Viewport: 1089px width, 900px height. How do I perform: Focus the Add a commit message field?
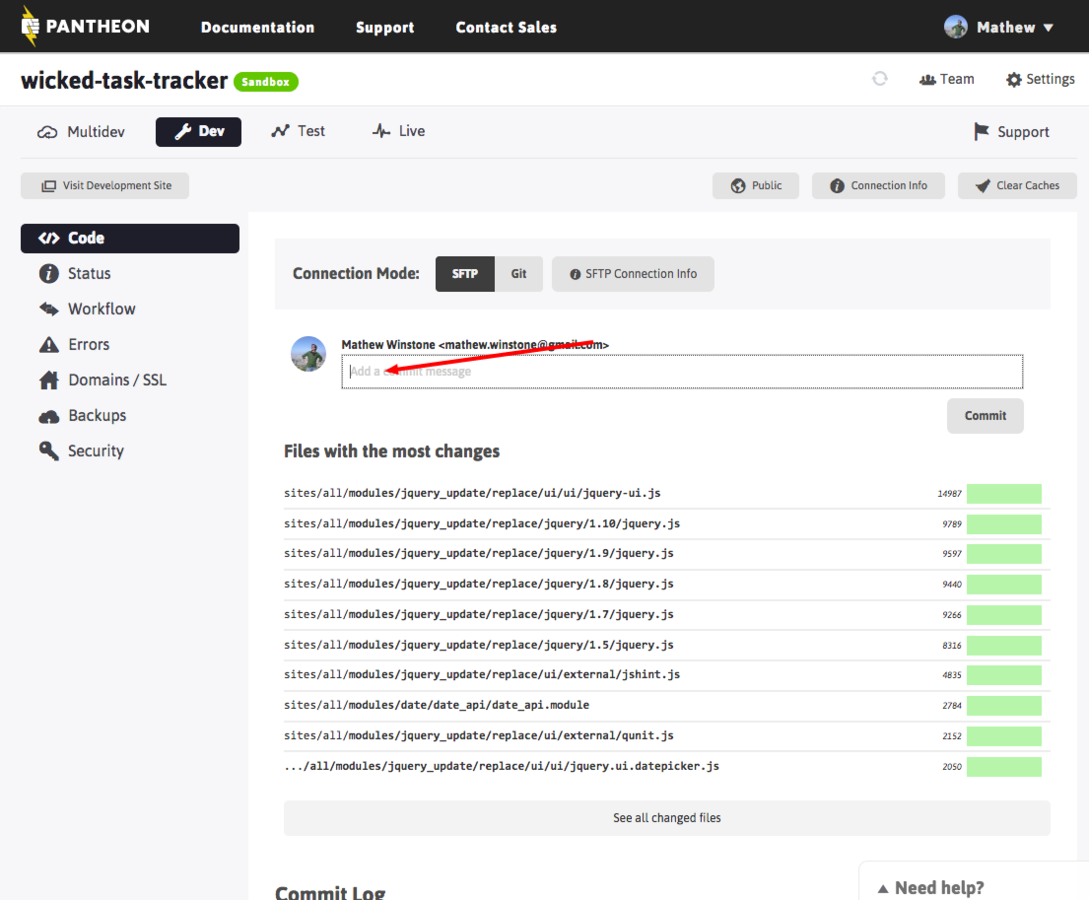(x=682, y=372)
